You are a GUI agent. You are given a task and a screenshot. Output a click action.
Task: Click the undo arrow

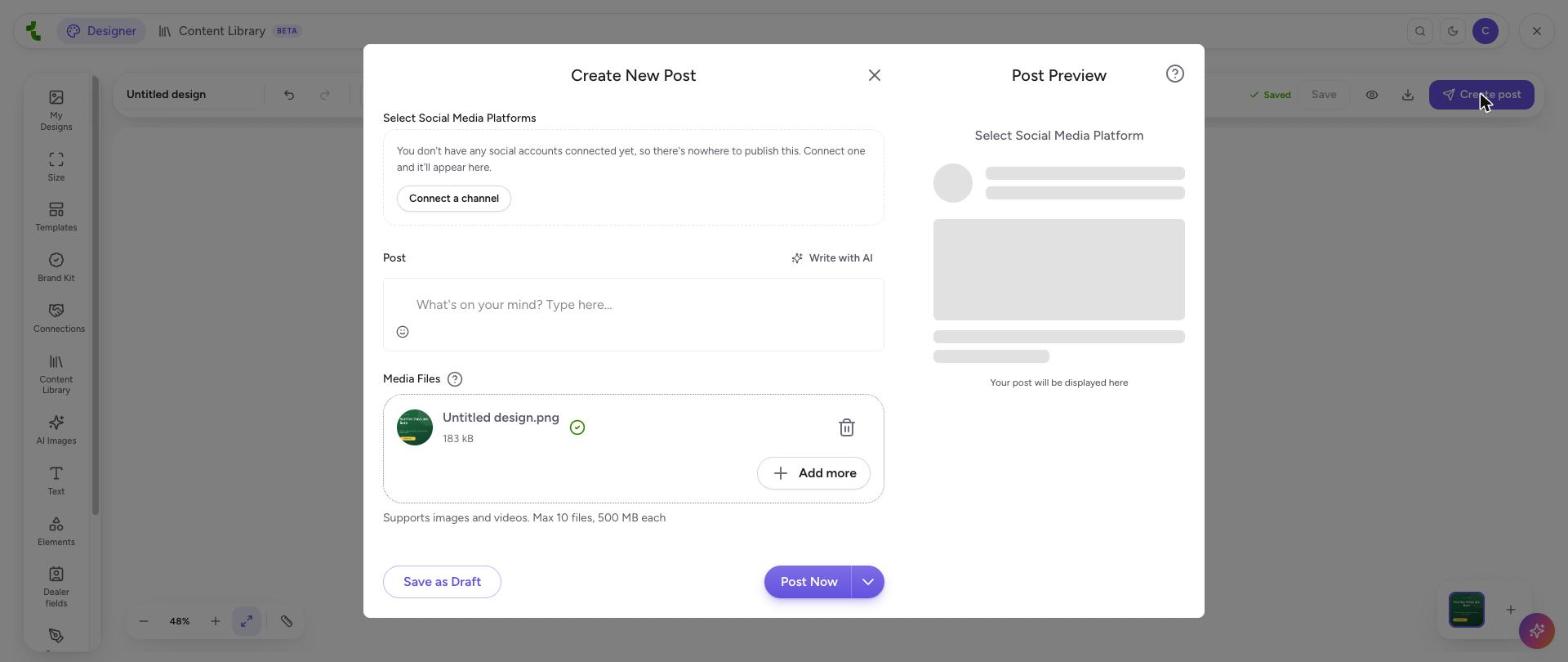(289, 95)
